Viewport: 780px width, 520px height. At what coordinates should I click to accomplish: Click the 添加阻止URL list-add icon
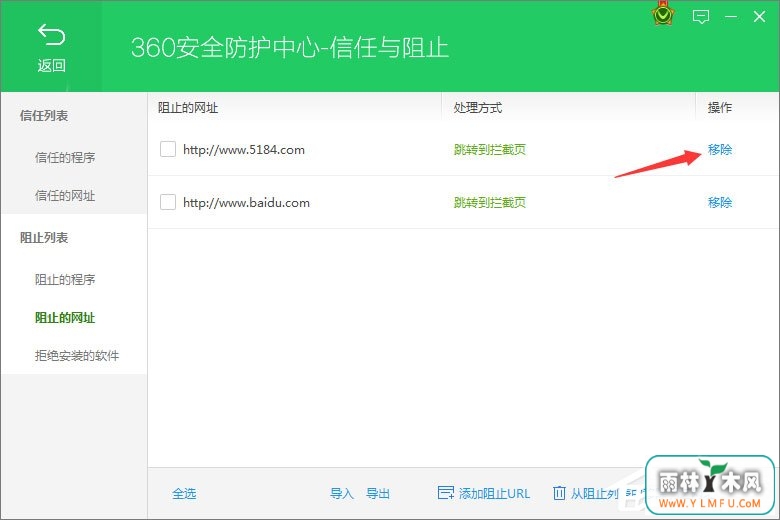[x=446, y=493]
